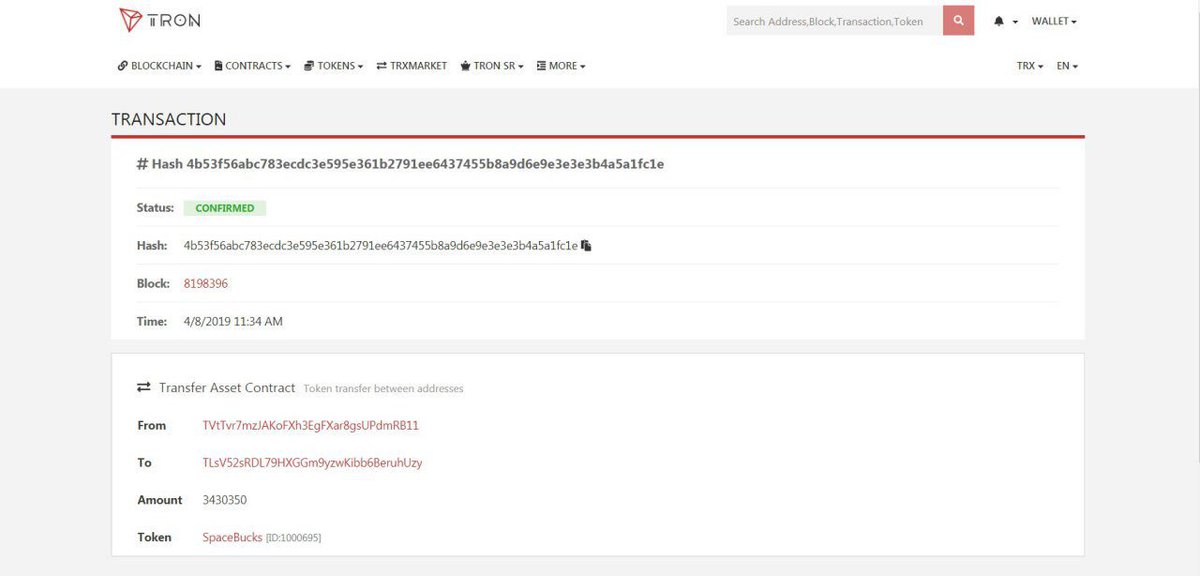Click 'Token transfer between addresses' subtitle

[x=383, y=389]
